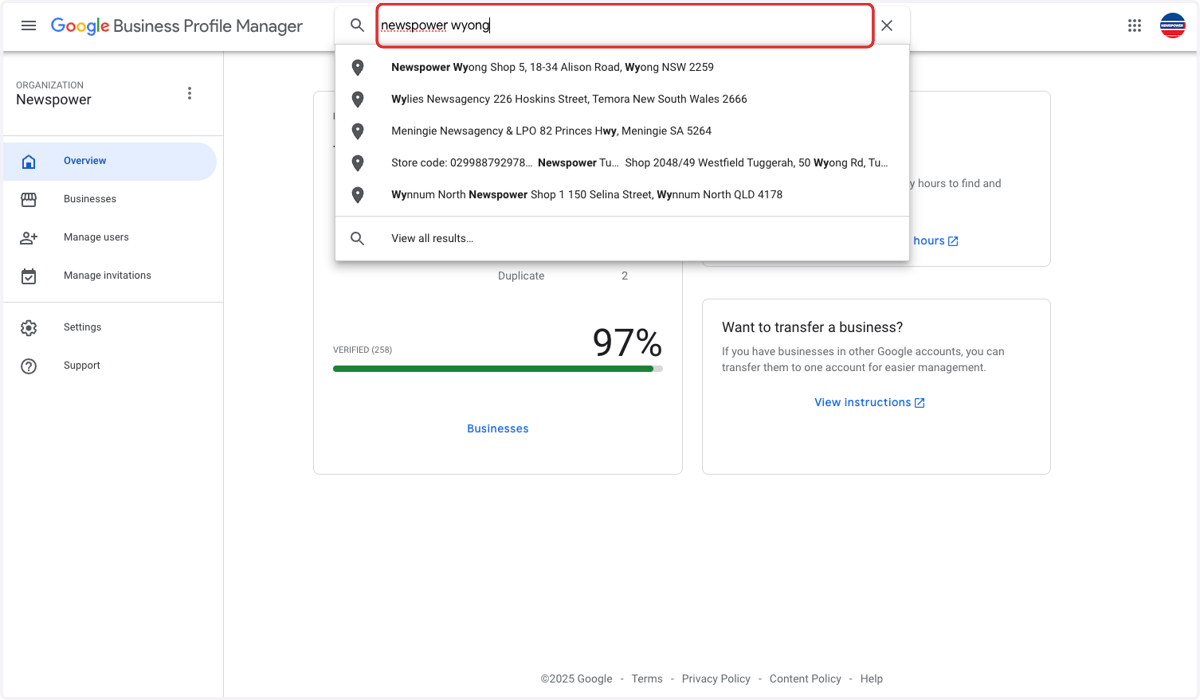Click the green verified progress bar
The image size is (1200, 700).
pyautogui.click(x=497, y=369)
